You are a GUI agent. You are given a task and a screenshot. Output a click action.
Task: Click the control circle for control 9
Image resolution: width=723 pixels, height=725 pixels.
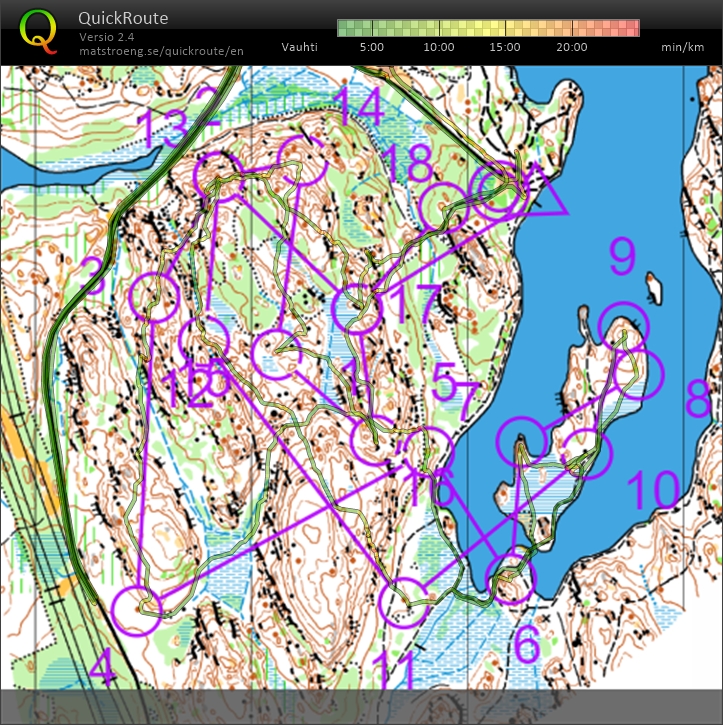point(623,327)
